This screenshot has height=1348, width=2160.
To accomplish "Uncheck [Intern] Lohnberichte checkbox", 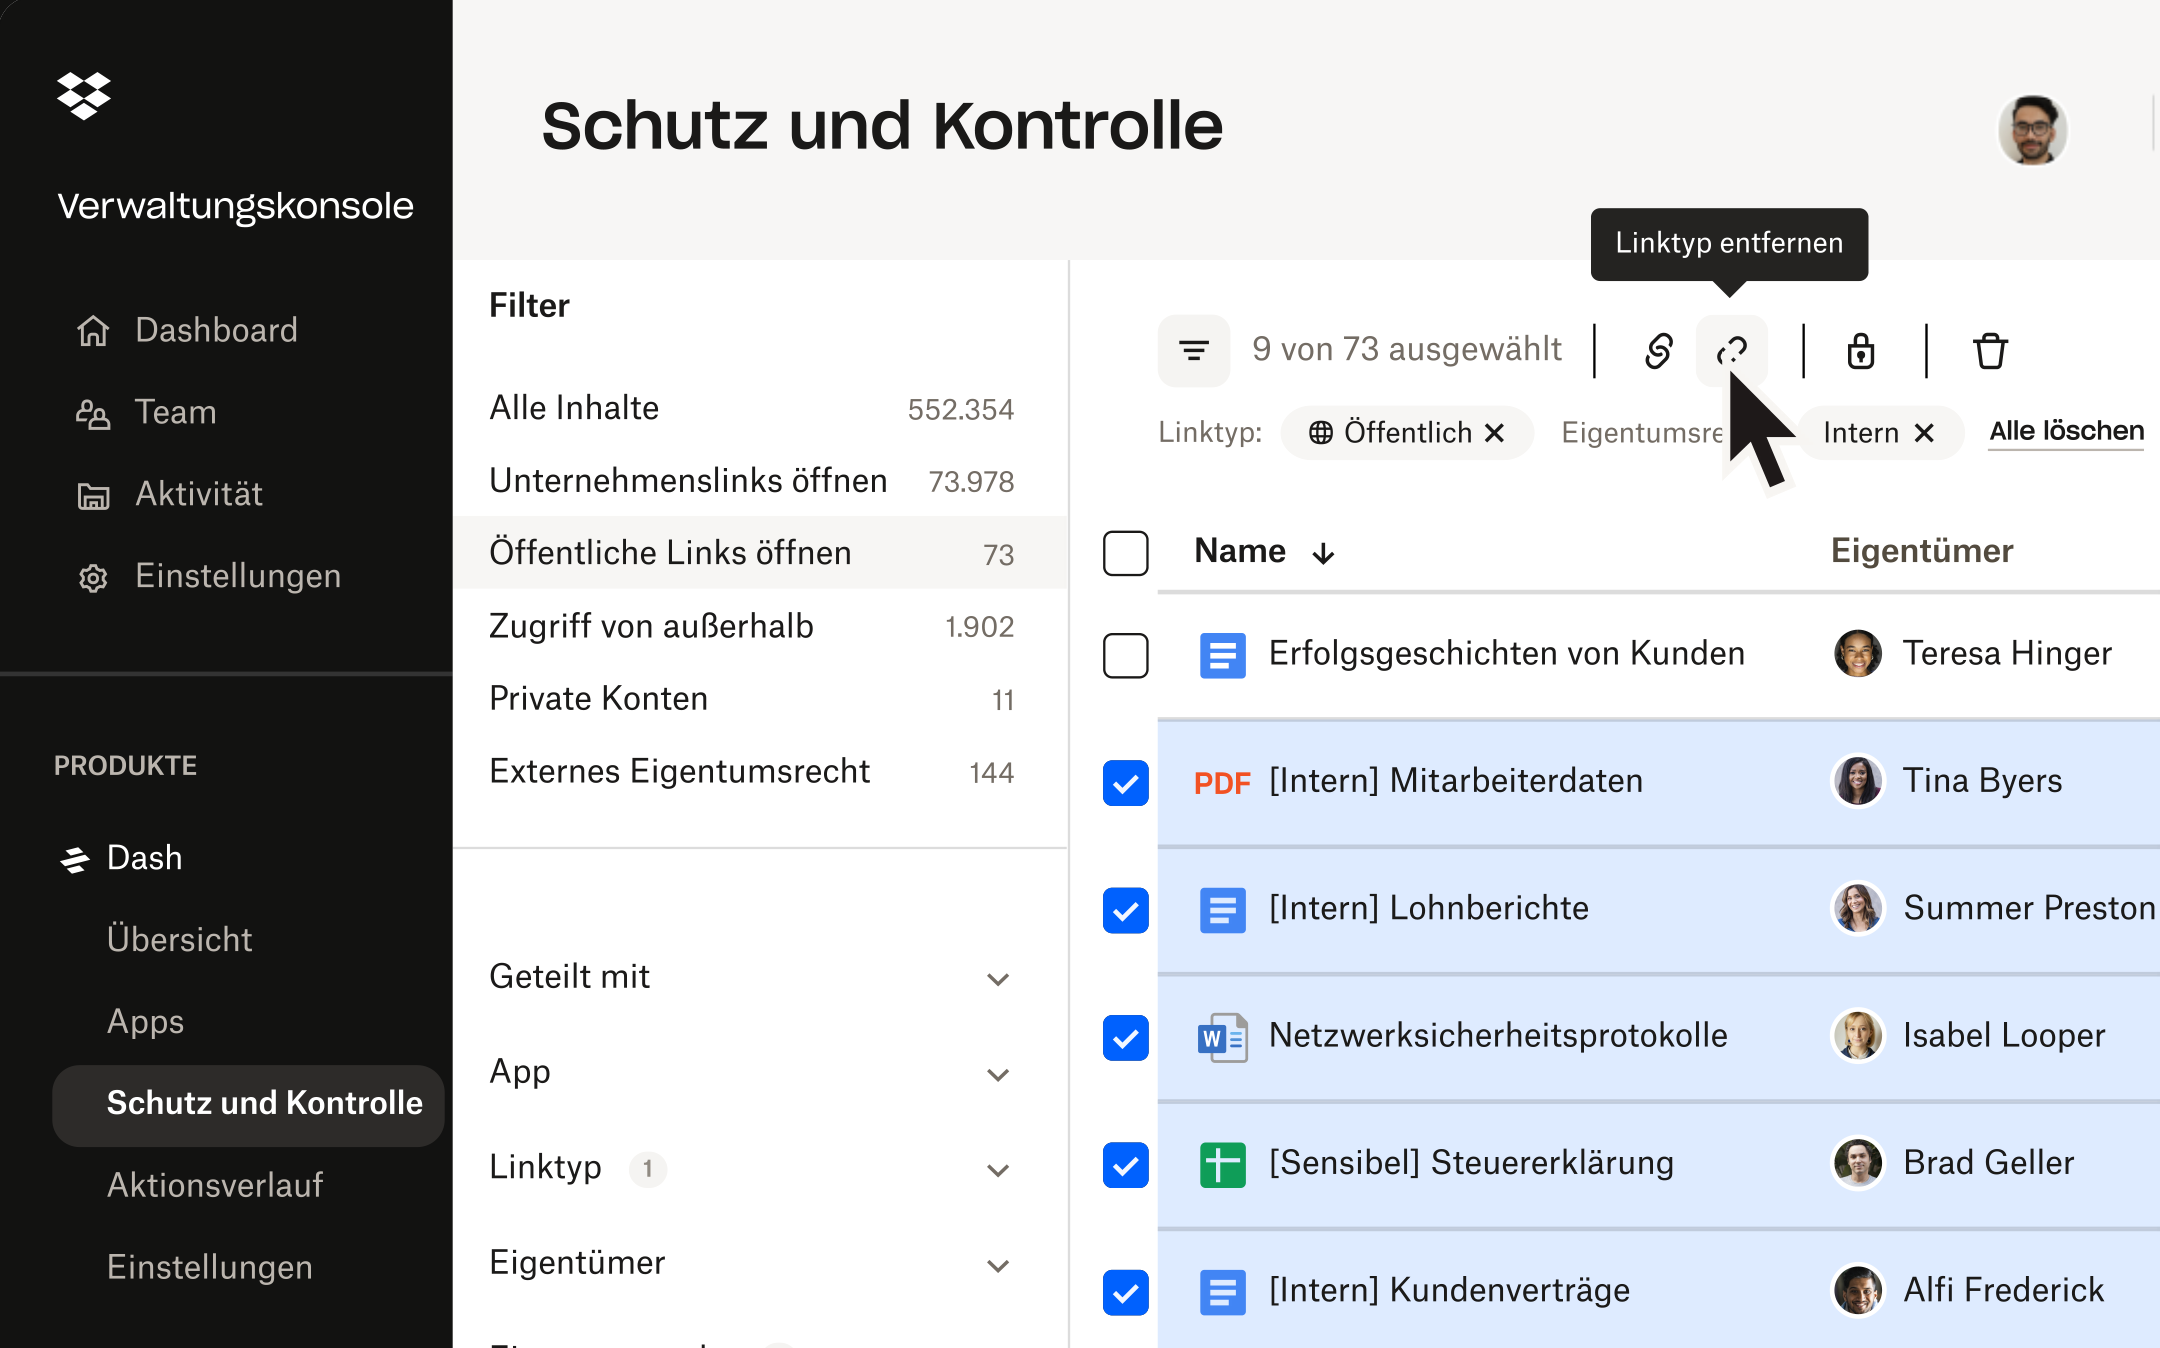I will point(1125,909).
